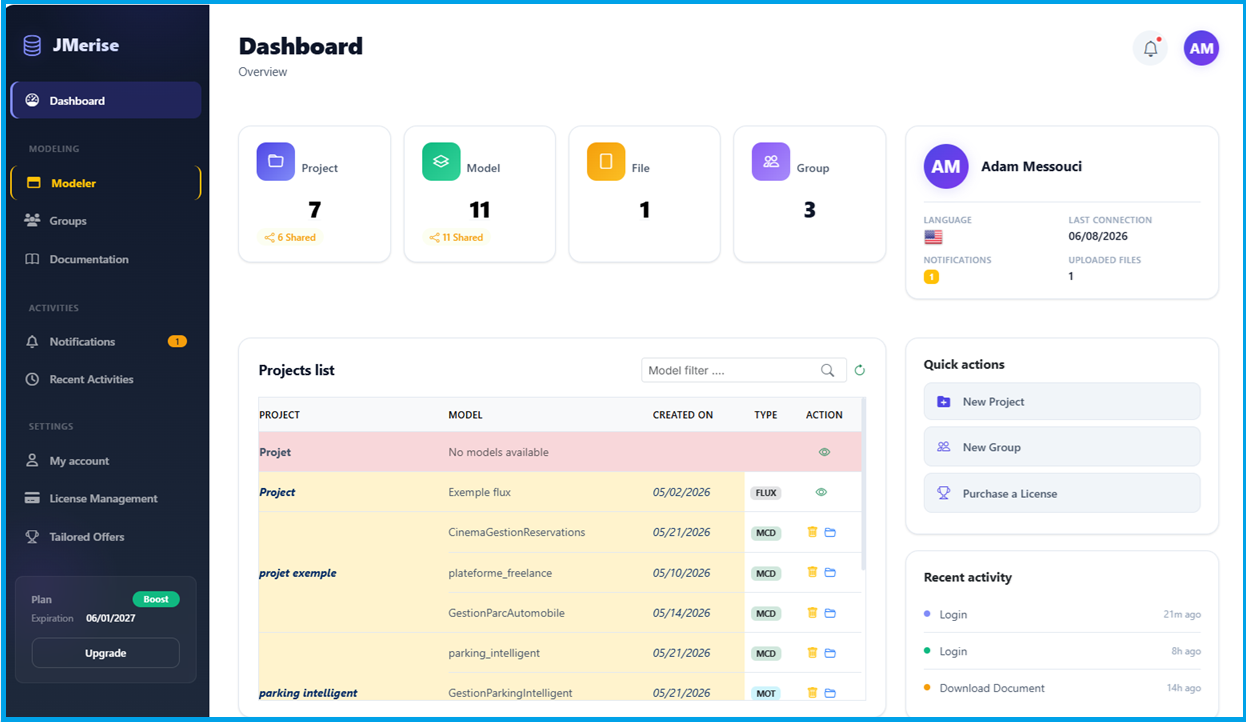Viewport: 1246px width, 722px height.
Task: Open the plateforme_freelance model with its folder icon
Action: pyautogui.click(x=830, y=573)
